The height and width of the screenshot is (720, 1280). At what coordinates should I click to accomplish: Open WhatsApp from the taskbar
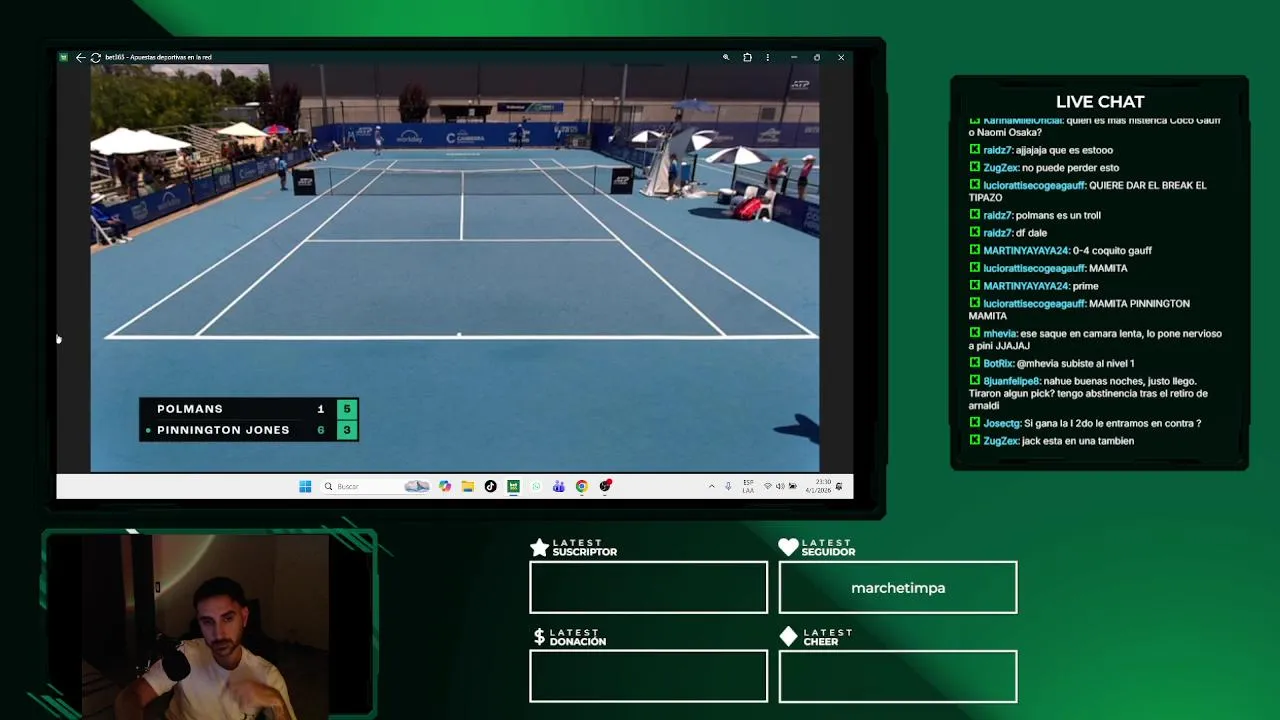(536, 486)
